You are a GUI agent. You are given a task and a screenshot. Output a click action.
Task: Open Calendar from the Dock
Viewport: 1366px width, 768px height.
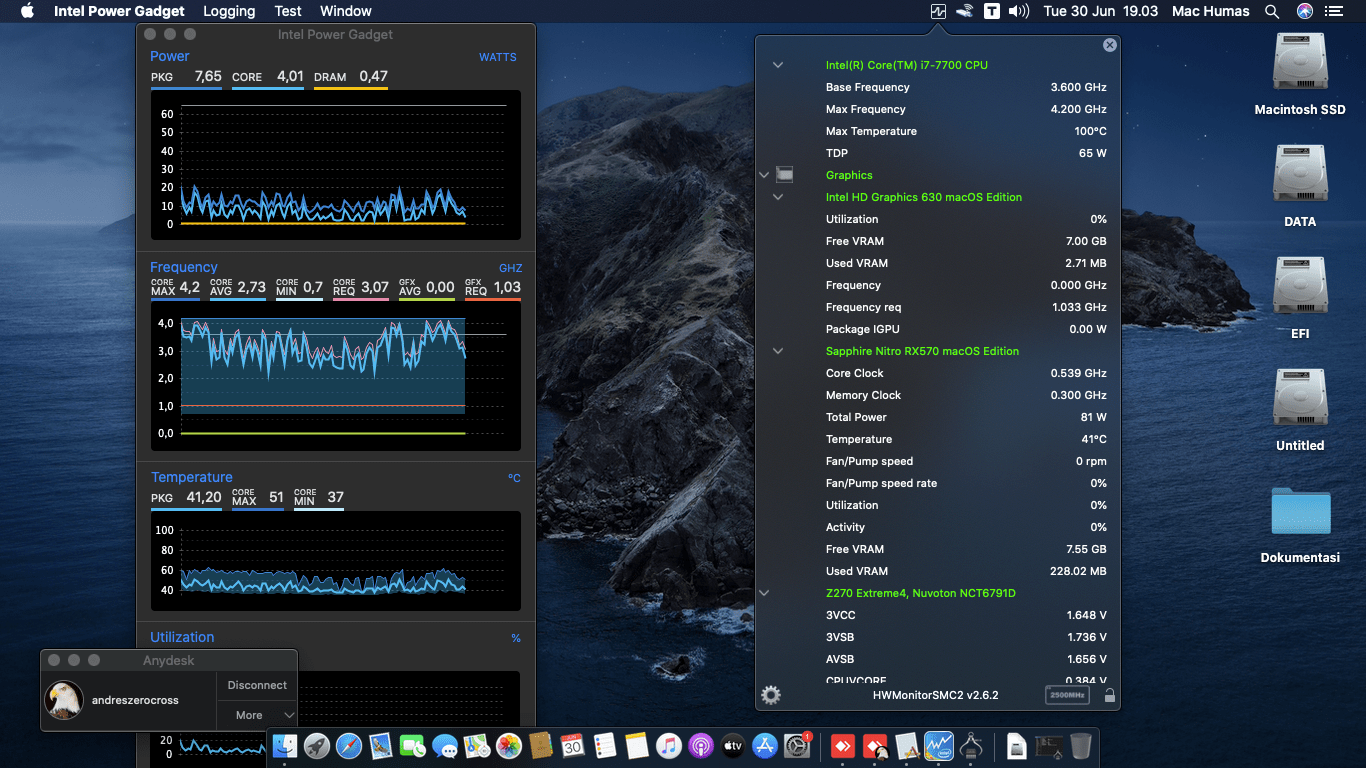point(573,745)
